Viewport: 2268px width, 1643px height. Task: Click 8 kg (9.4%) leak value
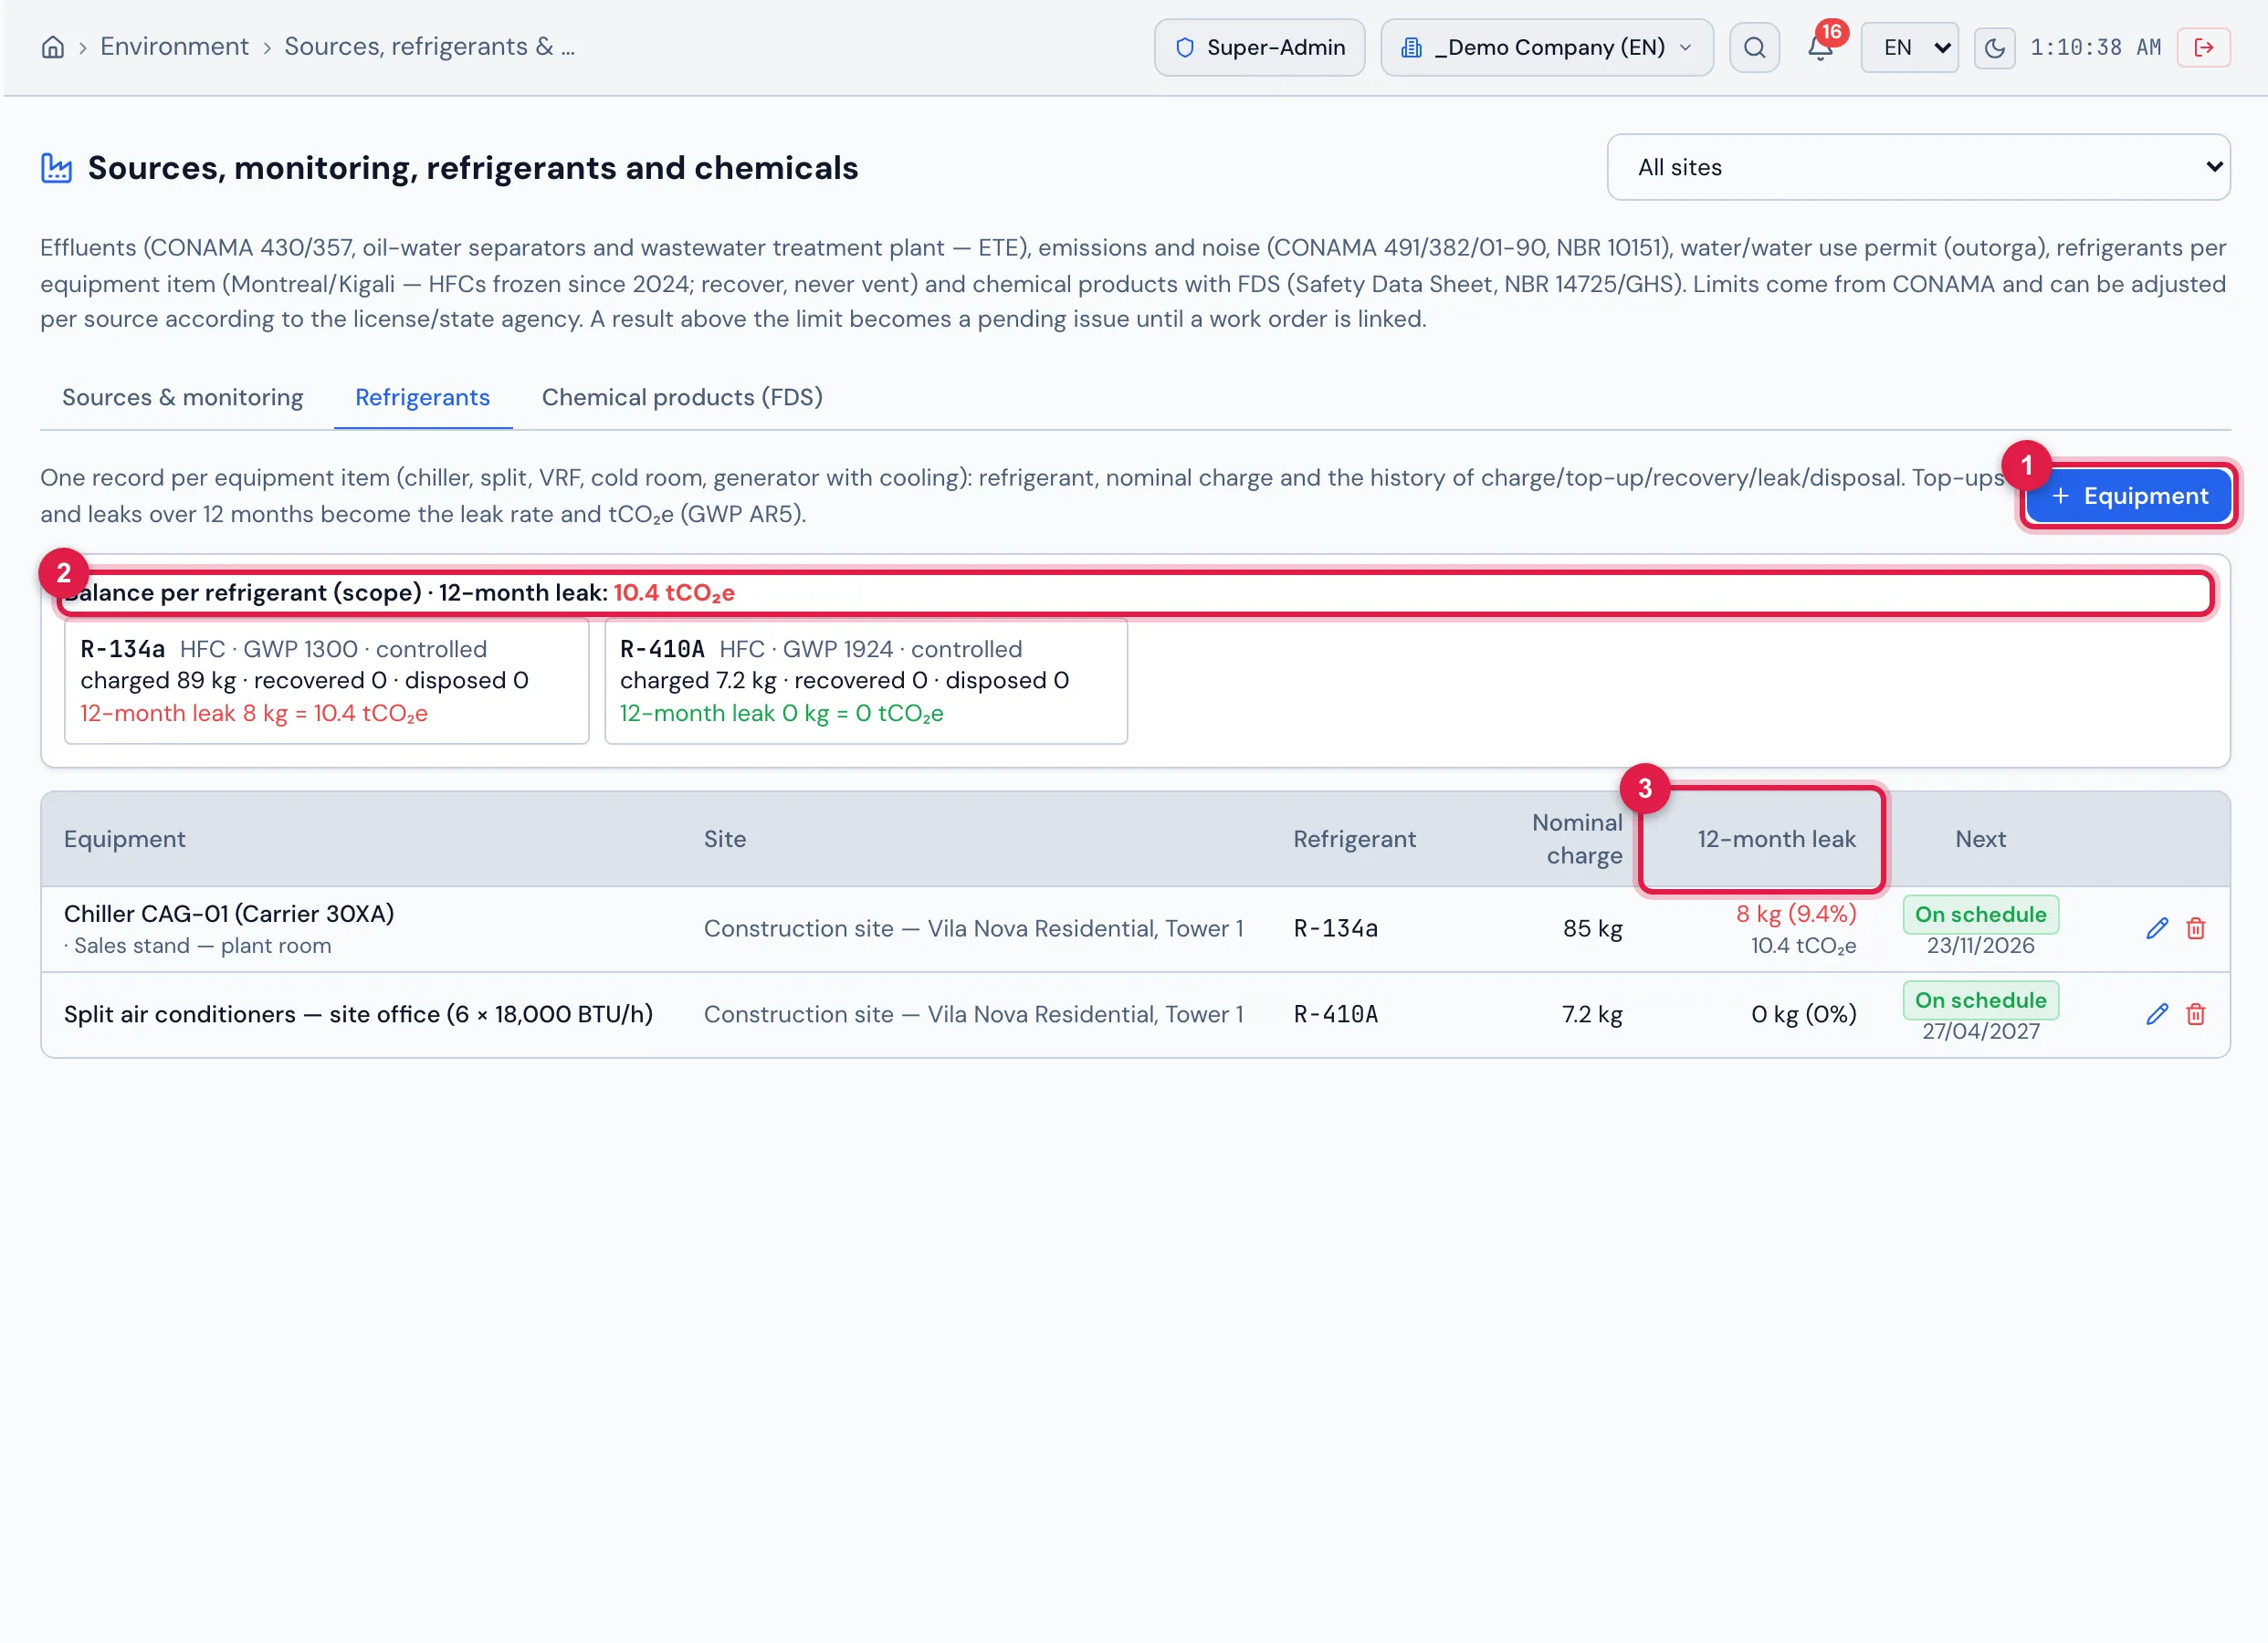tap(1796, 913)
